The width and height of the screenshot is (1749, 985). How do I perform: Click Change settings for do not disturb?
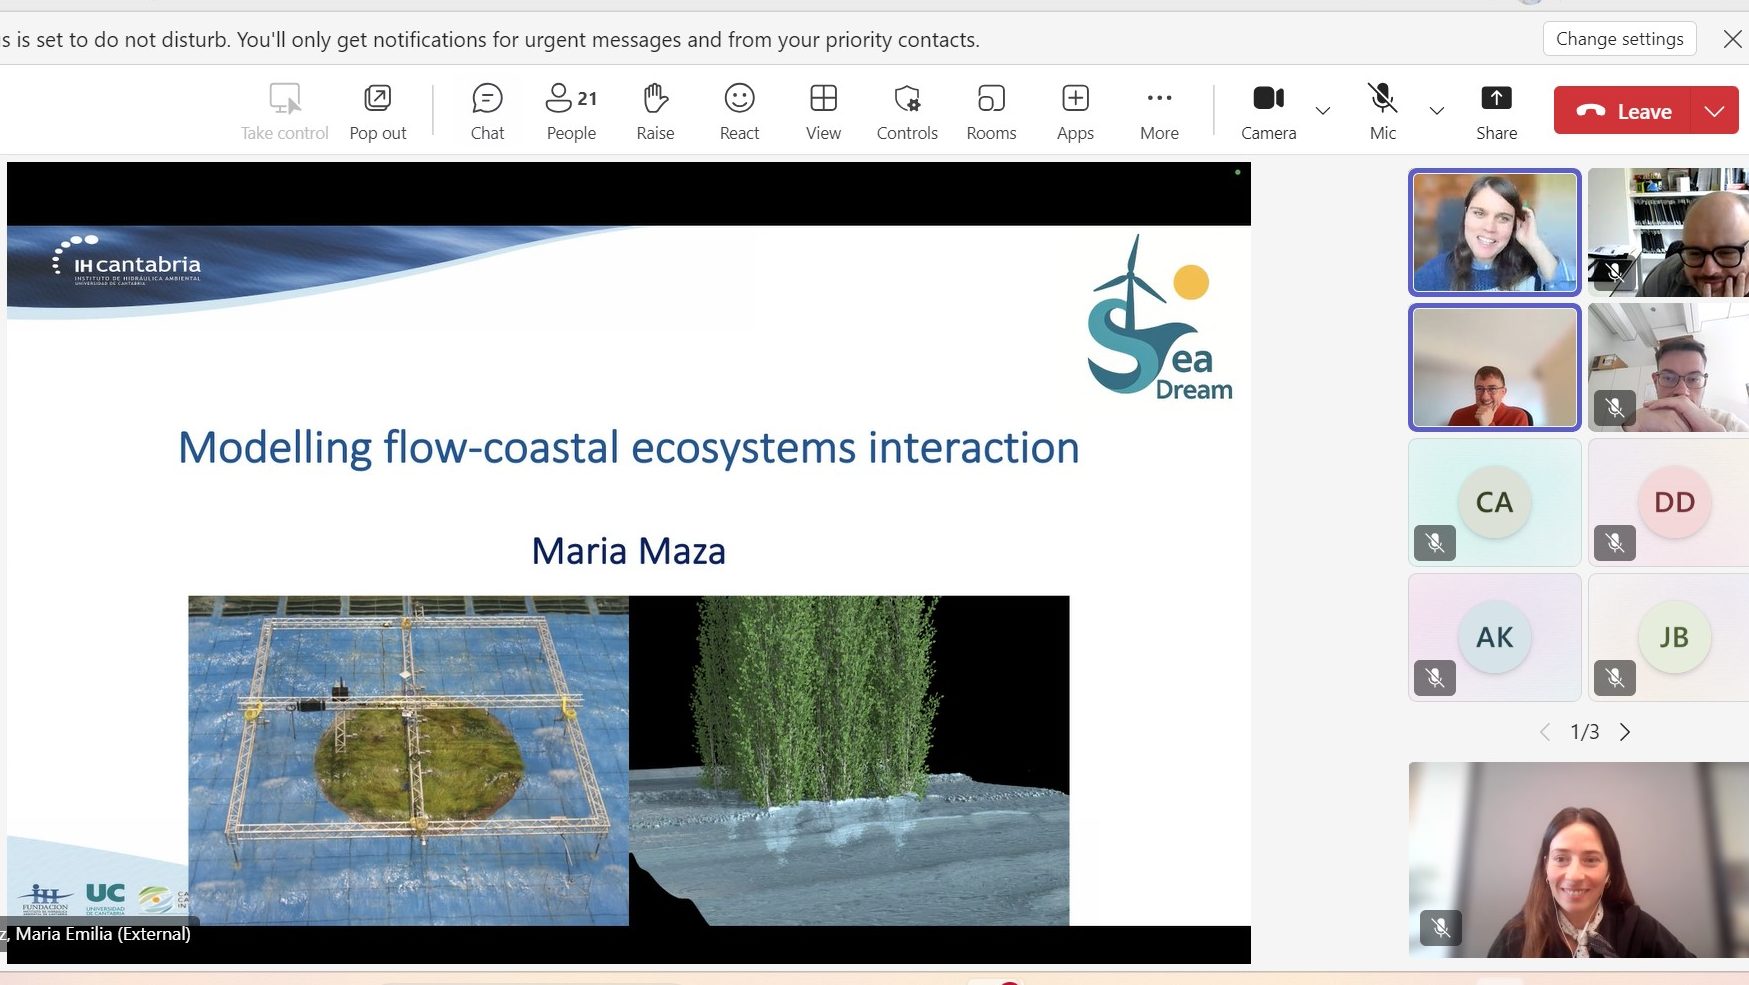click(x=1619, y=39)
